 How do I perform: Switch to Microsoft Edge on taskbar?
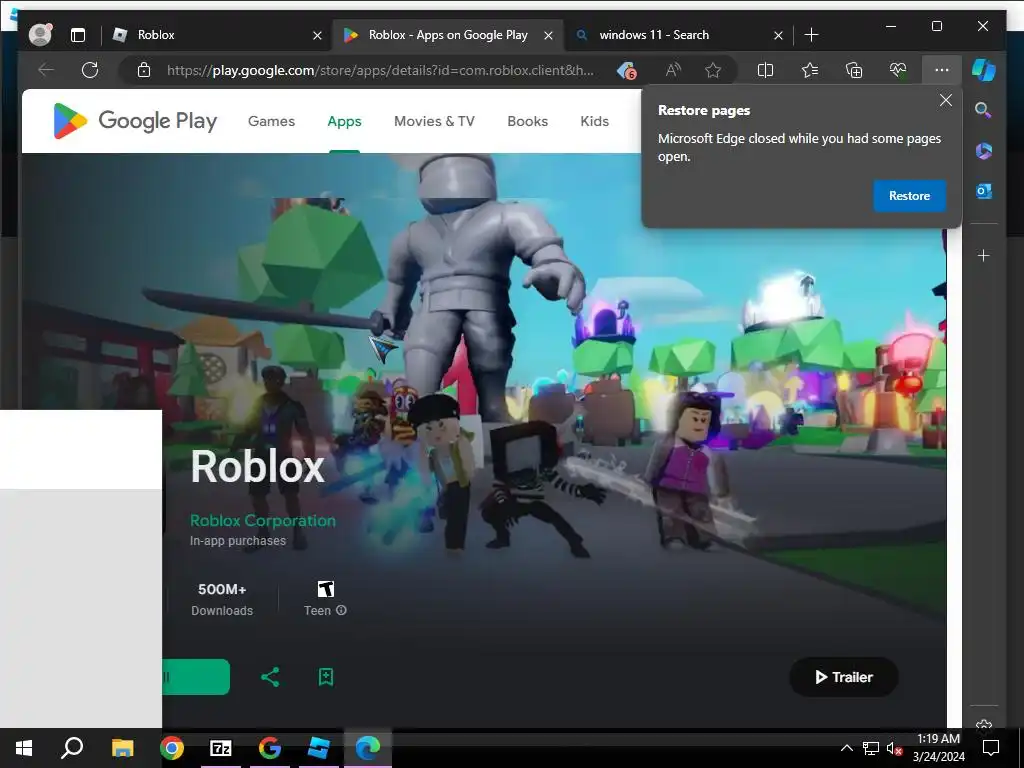[368, 748]
